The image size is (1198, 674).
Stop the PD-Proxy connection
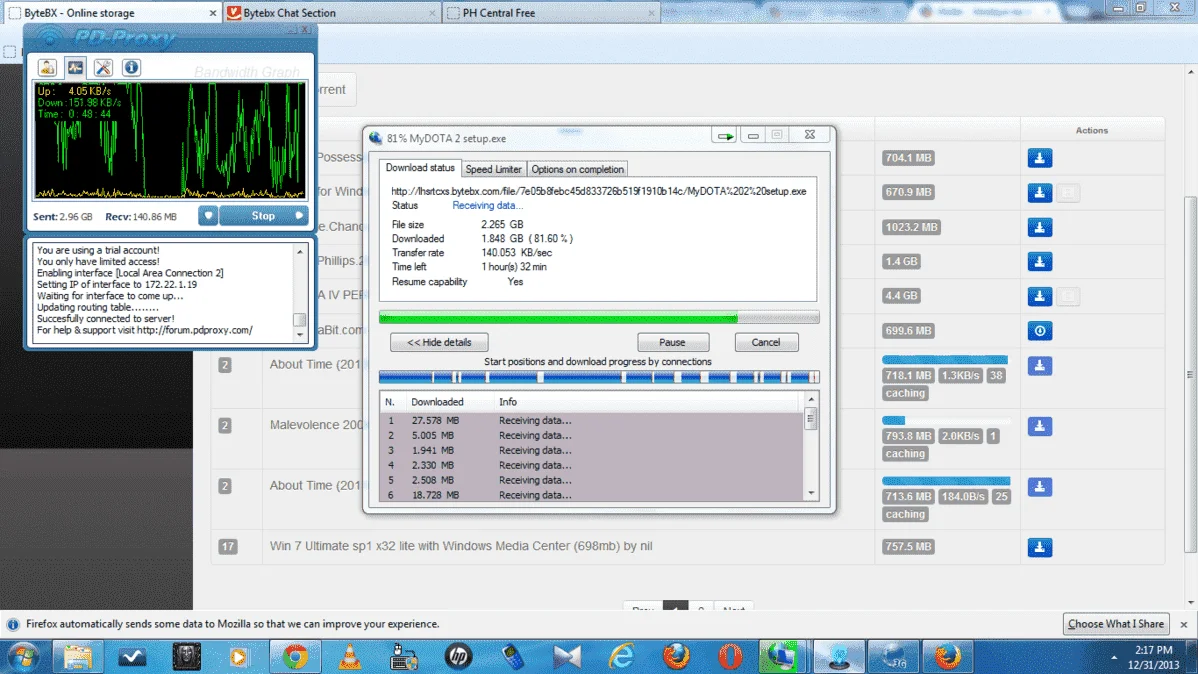tap(264, 216)
